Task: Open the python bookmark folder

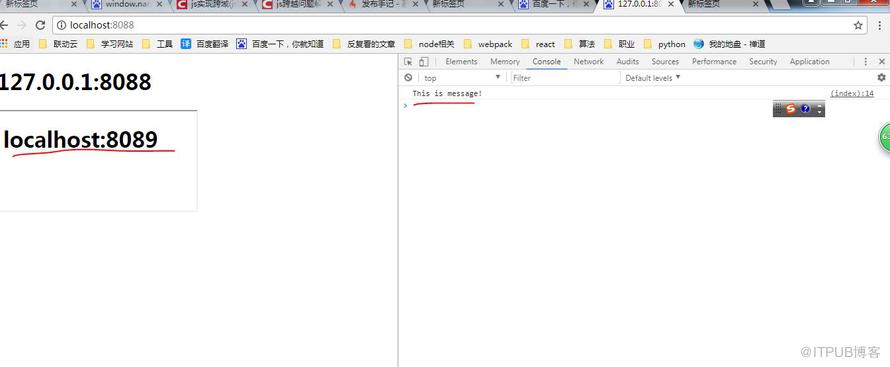Action: pos(664,44)
